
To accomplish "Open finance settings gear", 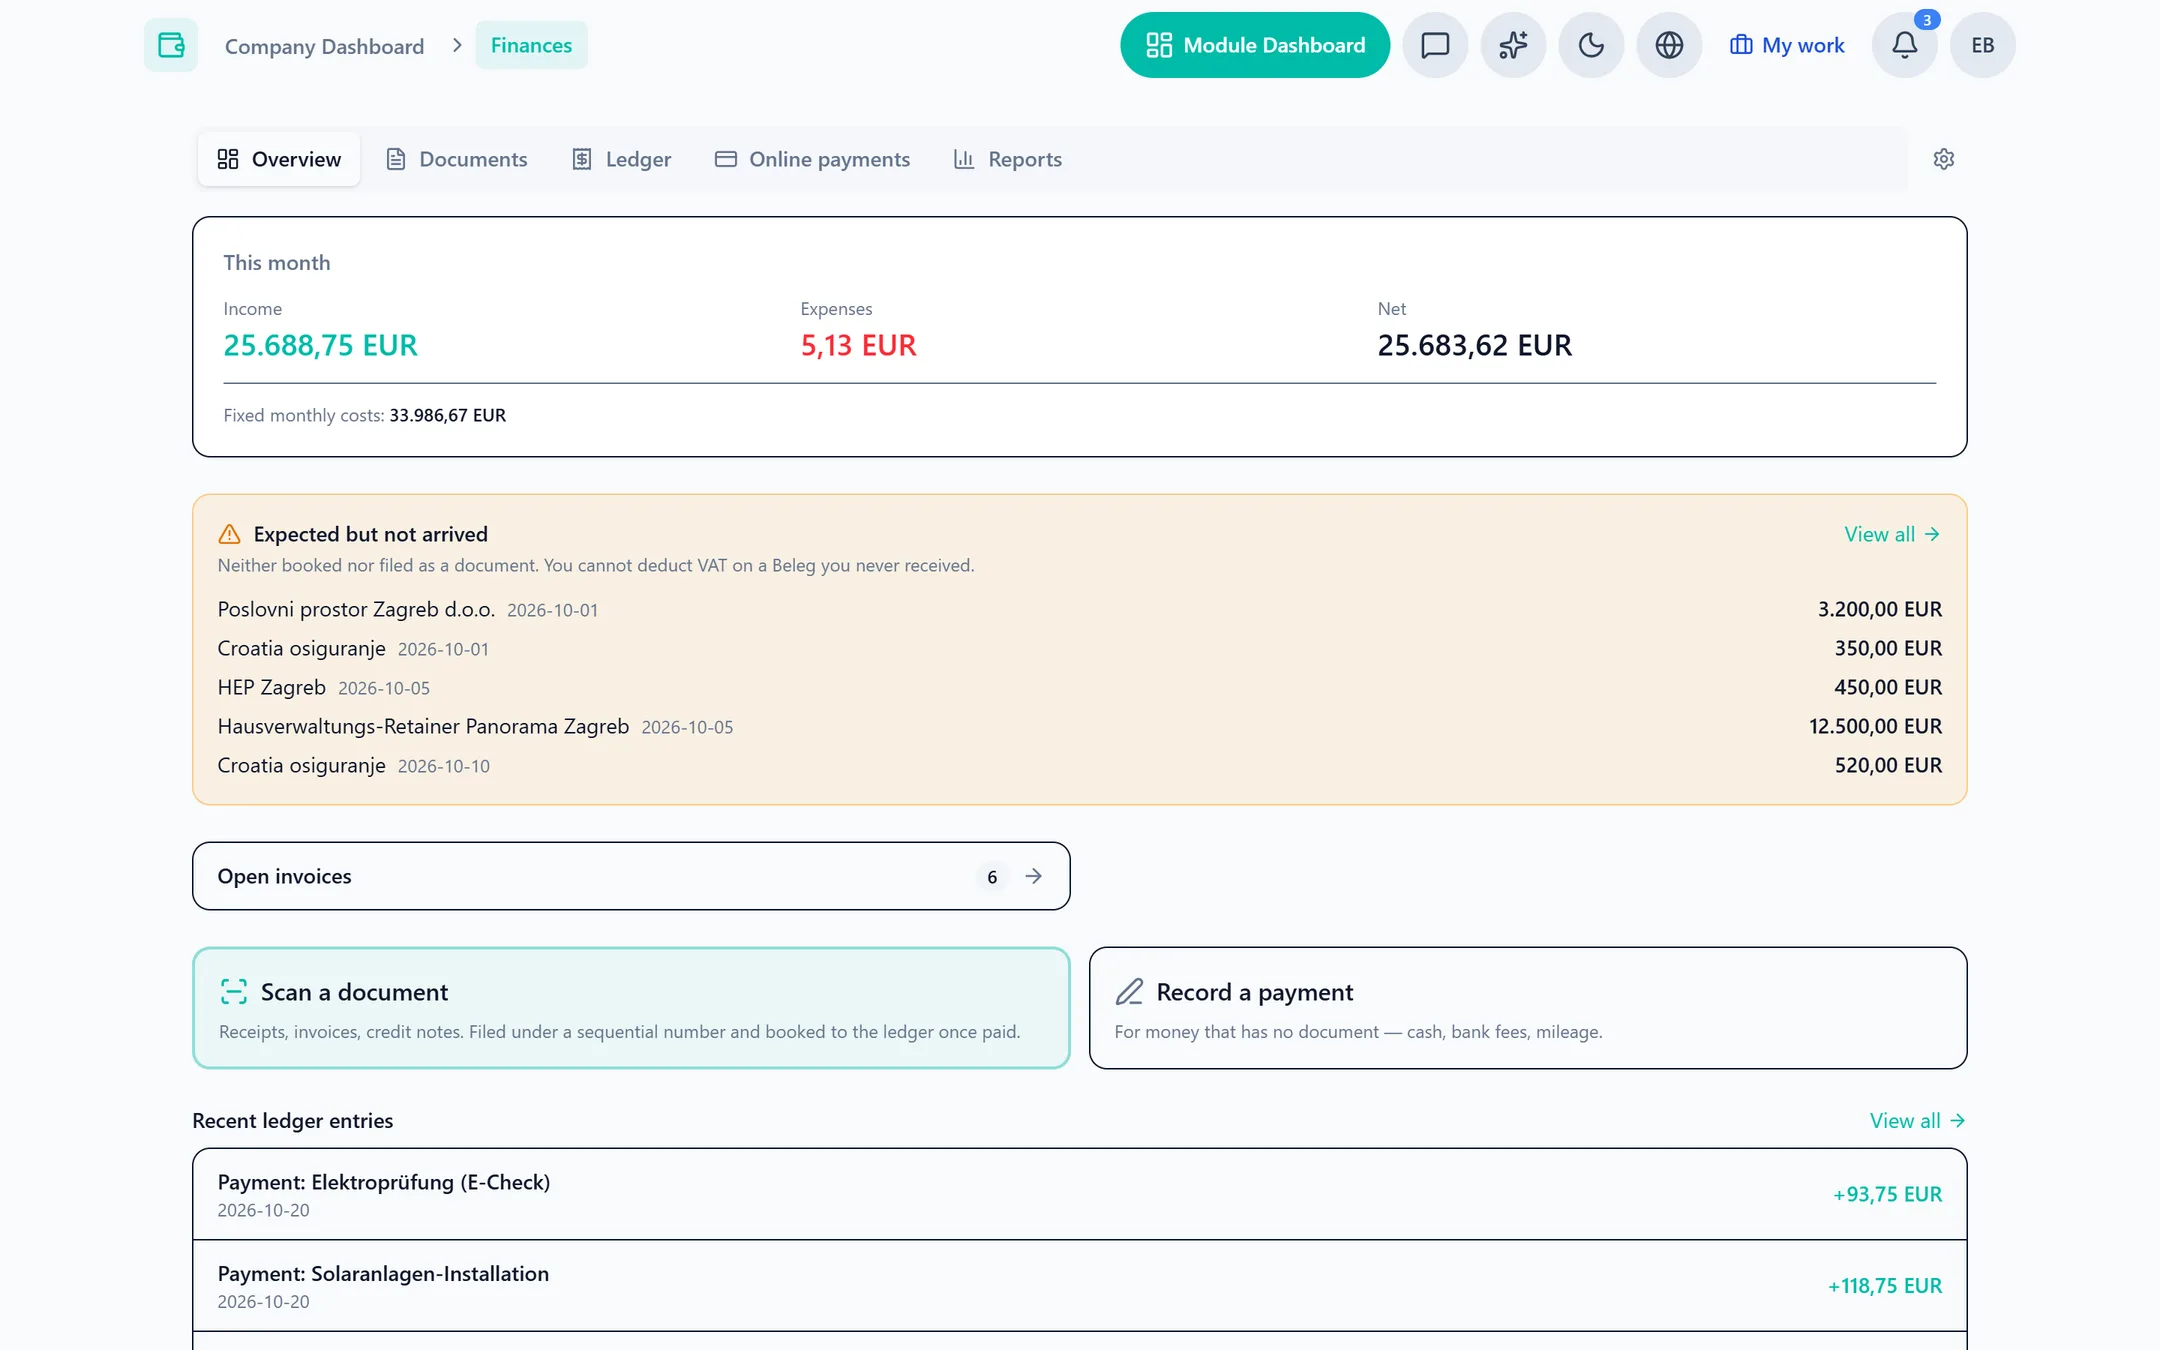I will 1944,159.
